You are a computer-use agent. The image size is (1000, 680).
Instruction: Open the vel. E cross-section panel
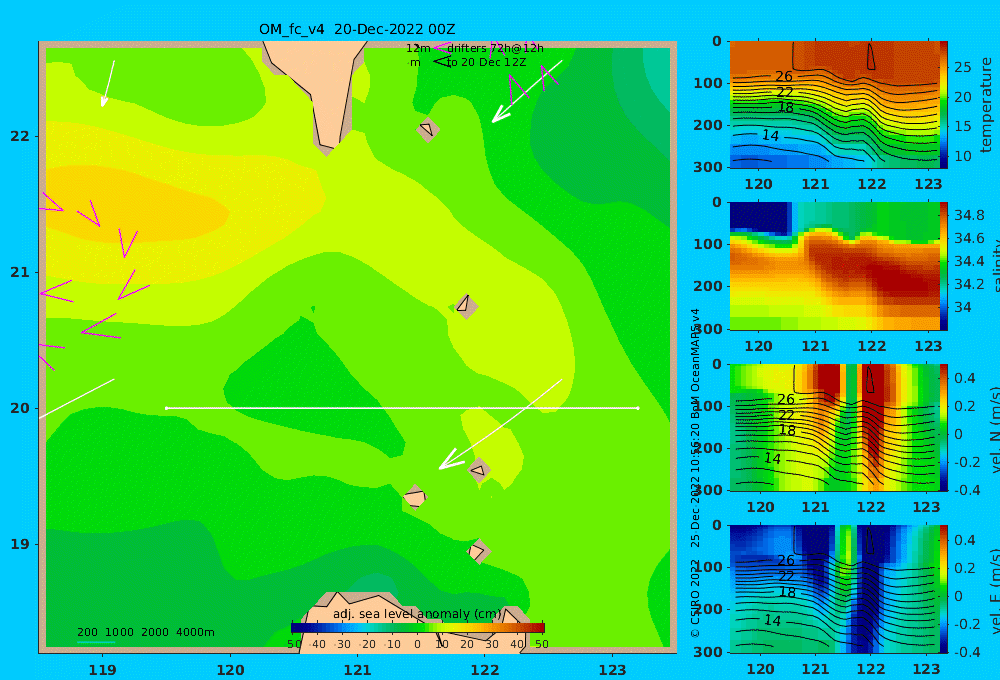tap(835, 589)
